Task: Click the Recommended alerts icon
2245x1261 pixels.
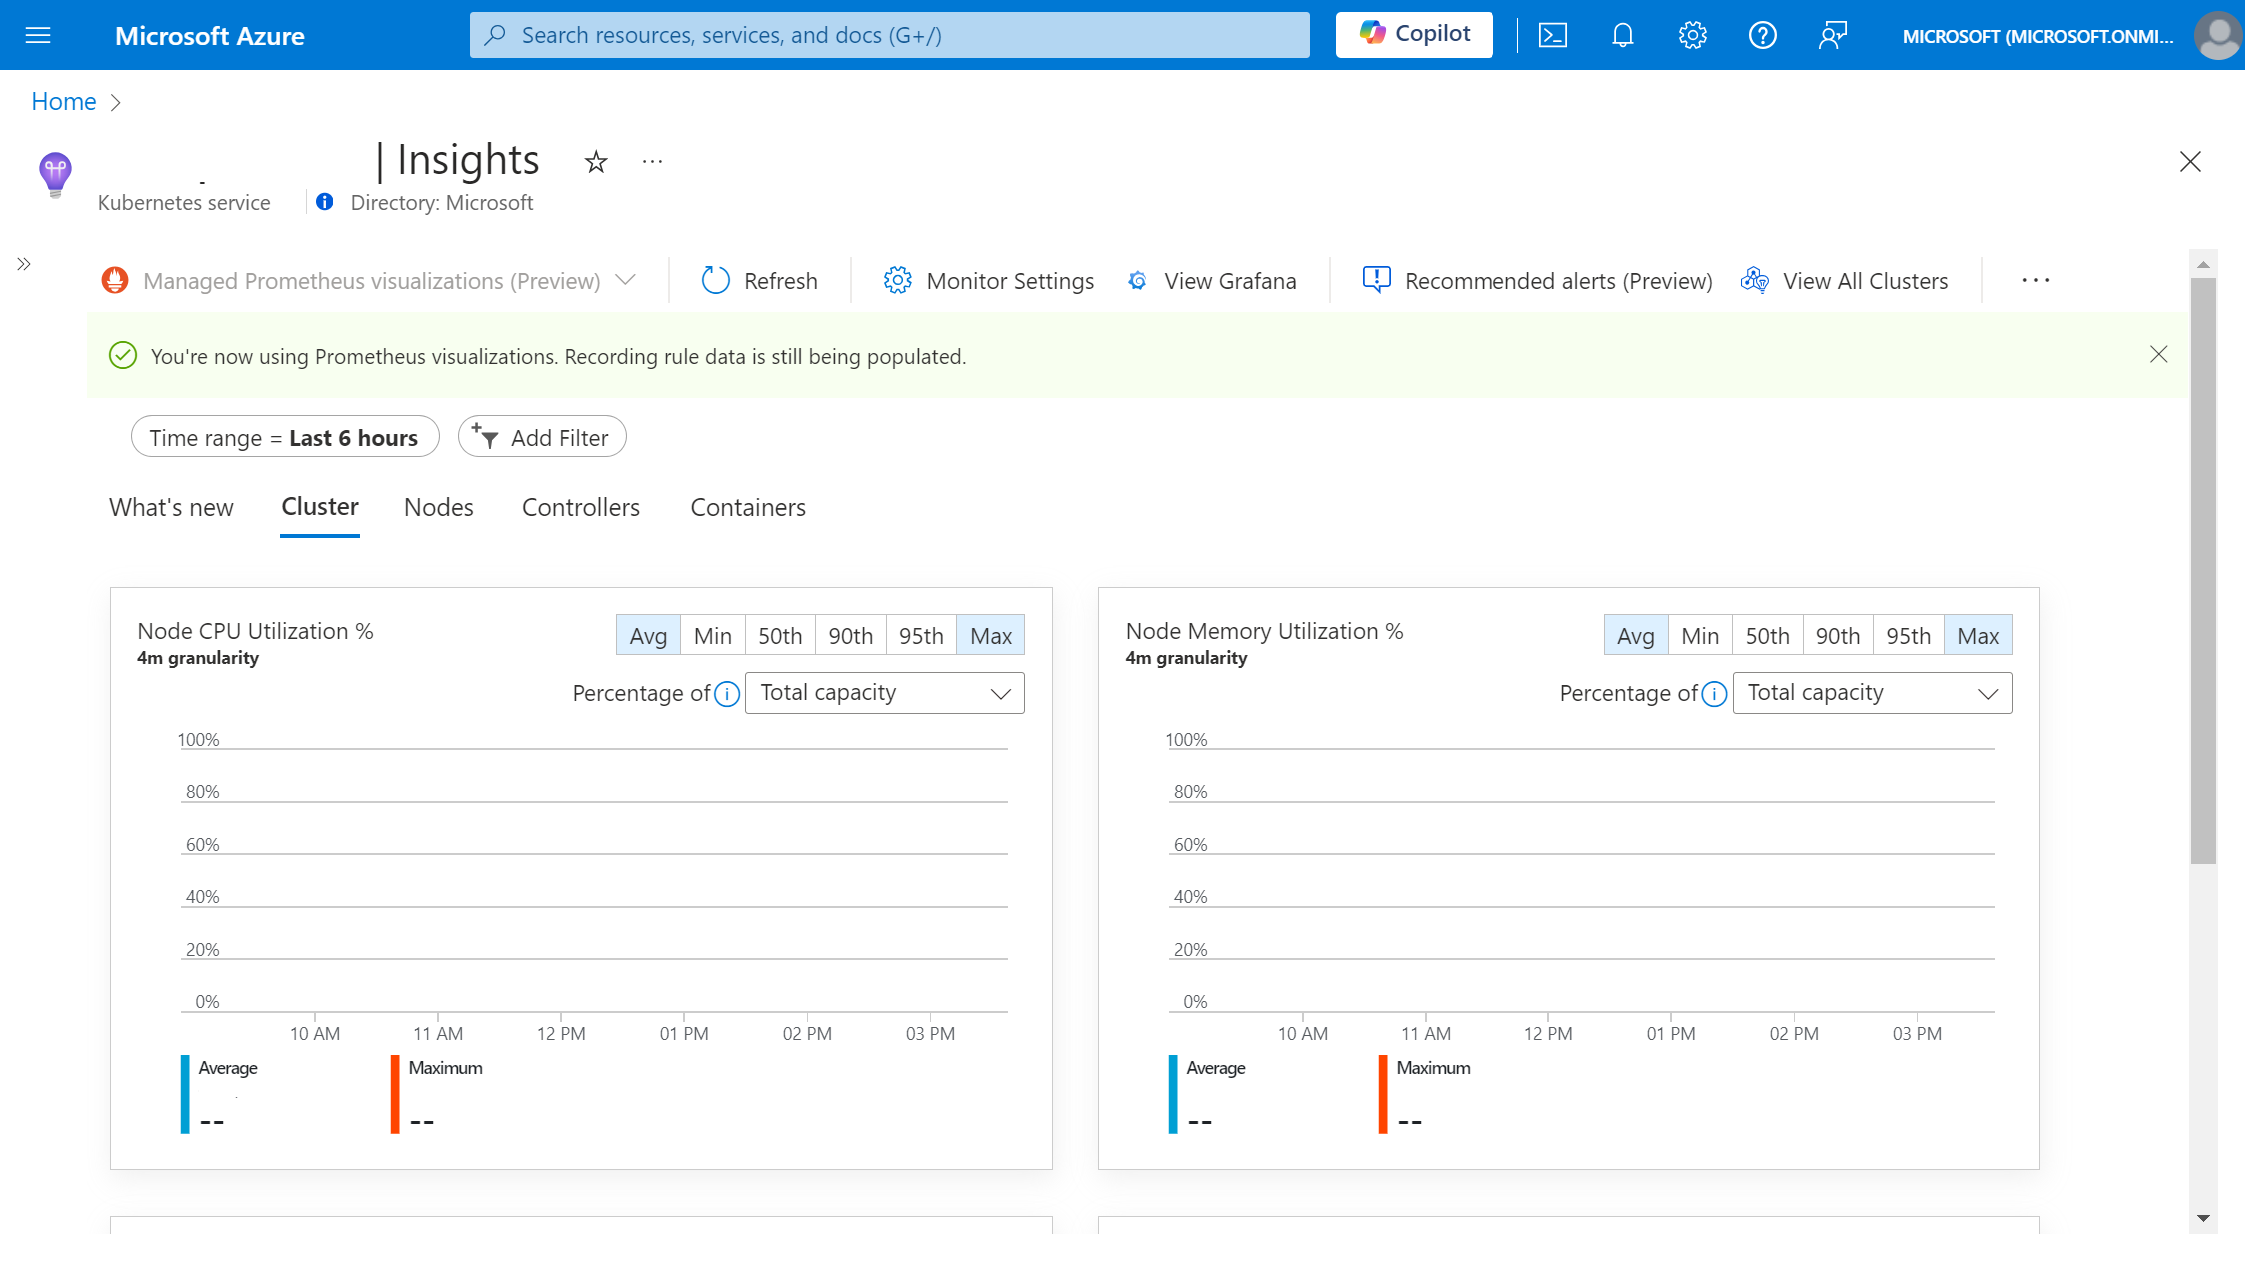Action: point(1375,279)
